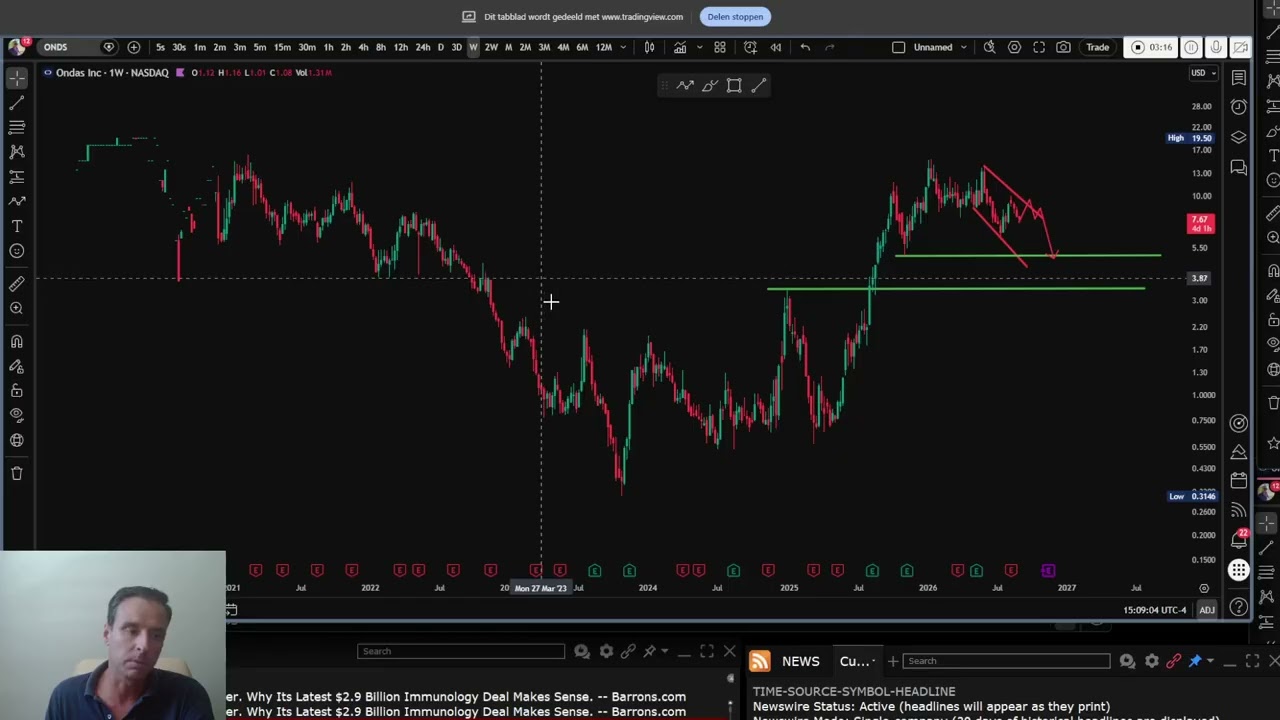Select the 2W timeframe
This screenshot has width=1280, height=720.
pyautogui.click(x=491, y=47)
